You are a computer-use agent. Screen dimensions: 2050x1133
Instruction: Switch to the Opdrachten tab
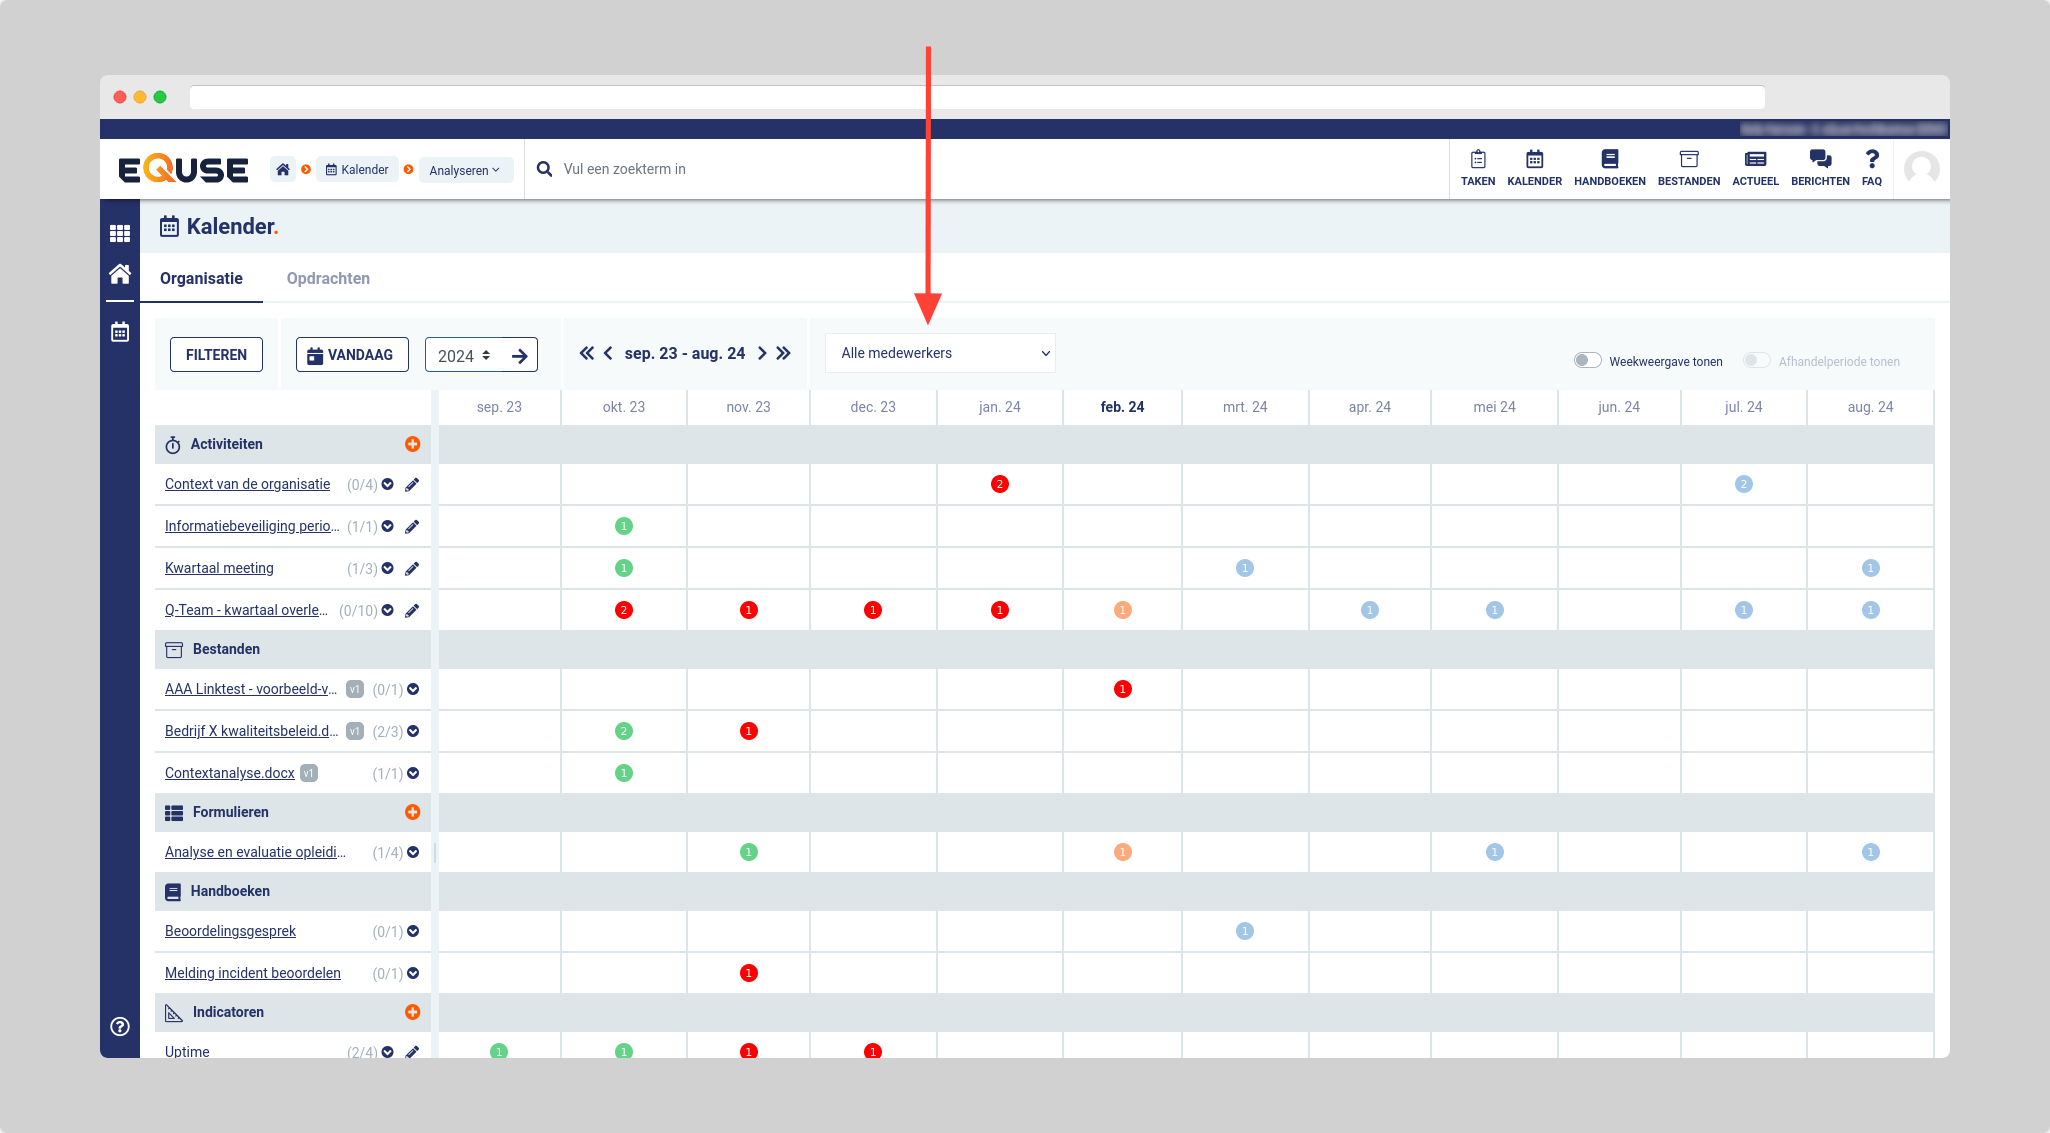coord(328,279)
